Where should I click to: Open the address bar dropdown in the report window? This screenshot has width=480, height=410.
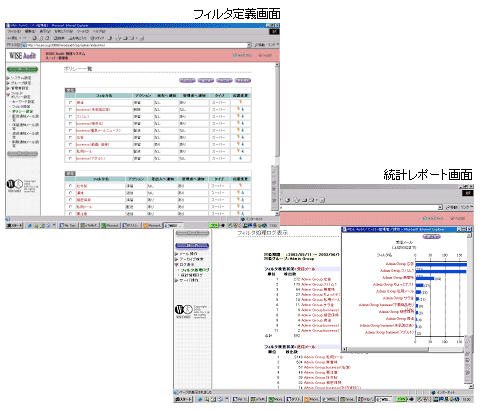[x=440, y=207]
